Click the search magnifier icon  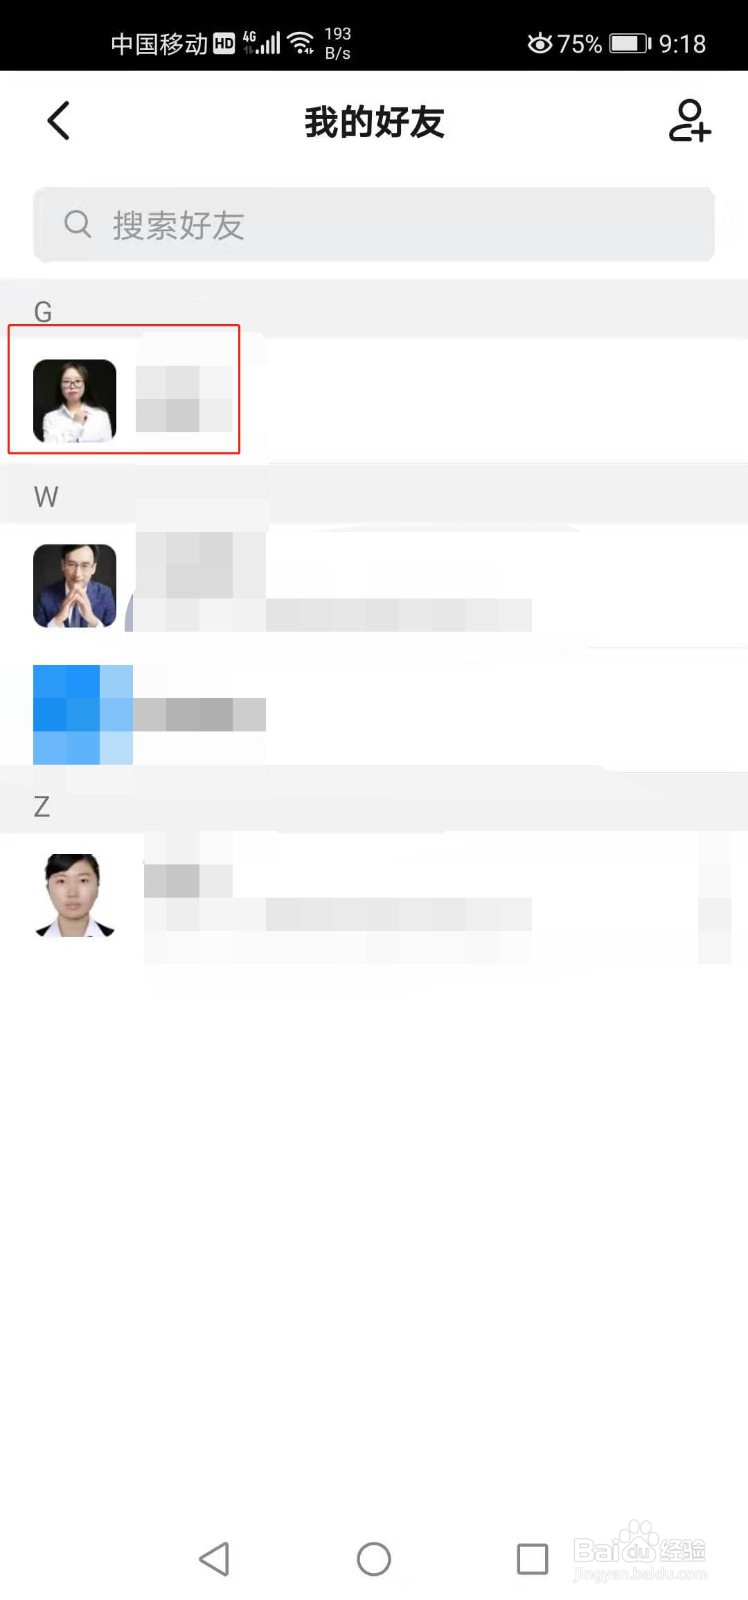tap(78, 224)
